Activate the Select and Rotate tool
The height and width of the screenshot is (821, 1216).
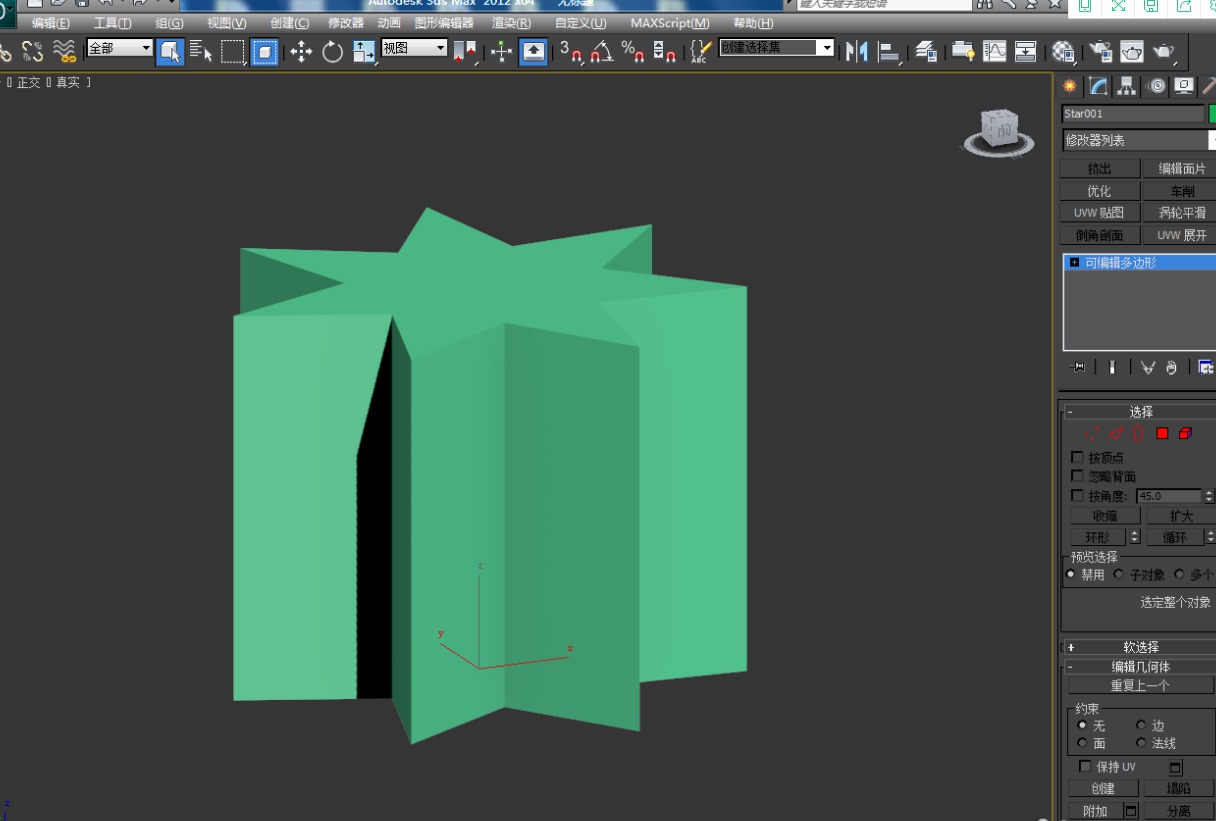point(332,51)
